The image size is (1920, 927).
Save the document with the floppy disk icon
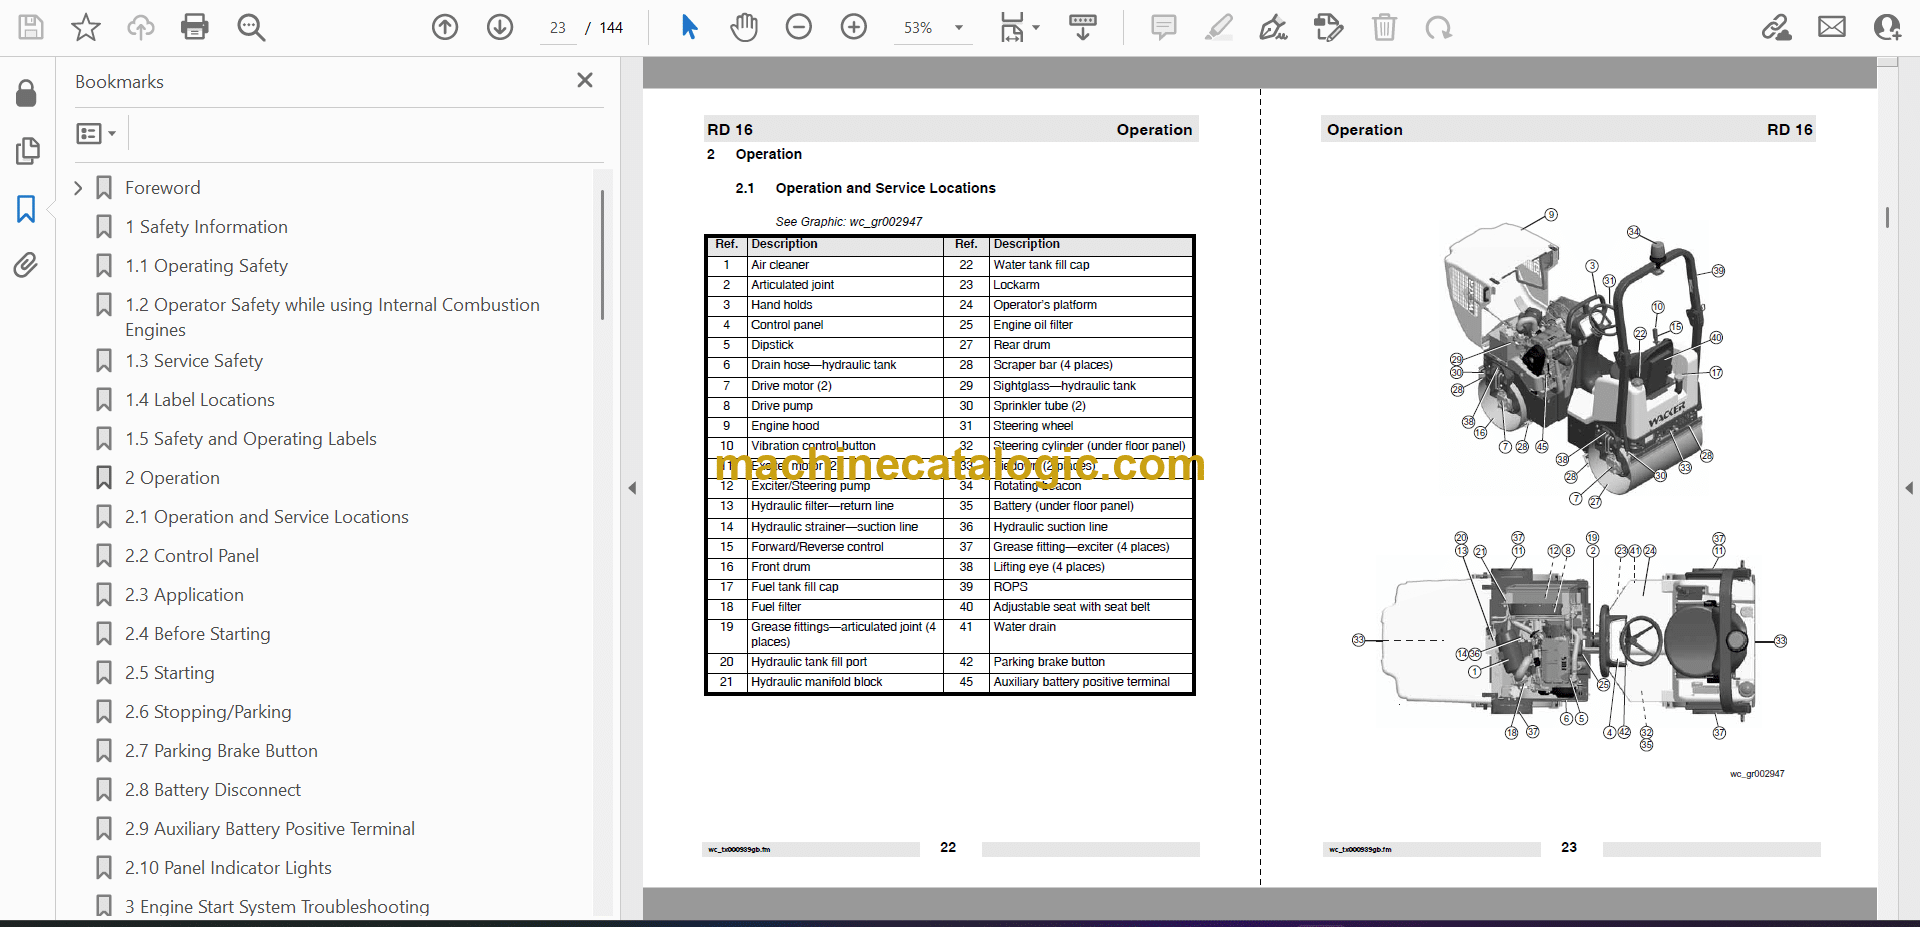coord(31,27)
